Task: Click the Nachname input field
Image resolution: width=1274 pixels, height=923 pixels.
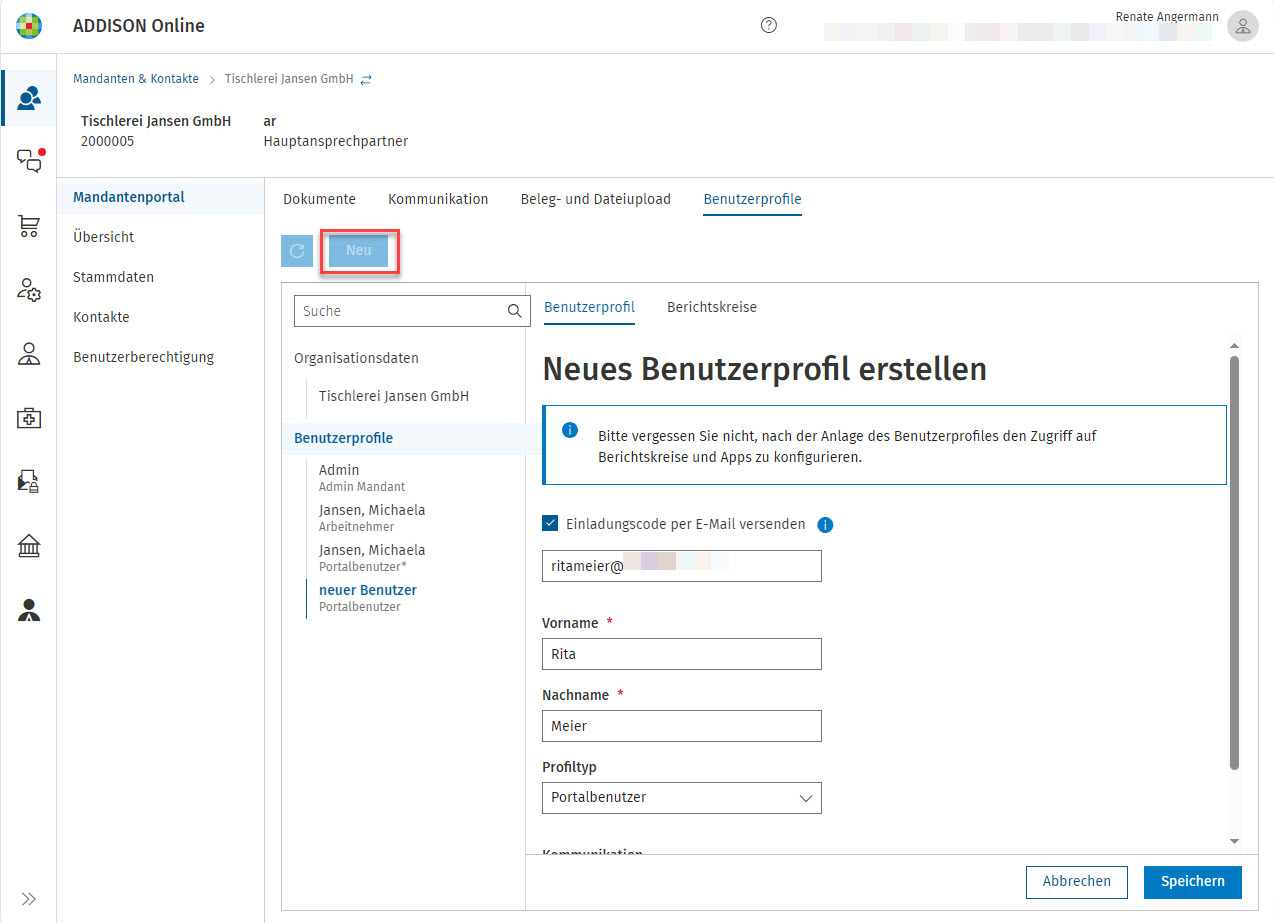Action: pos(681,726)
